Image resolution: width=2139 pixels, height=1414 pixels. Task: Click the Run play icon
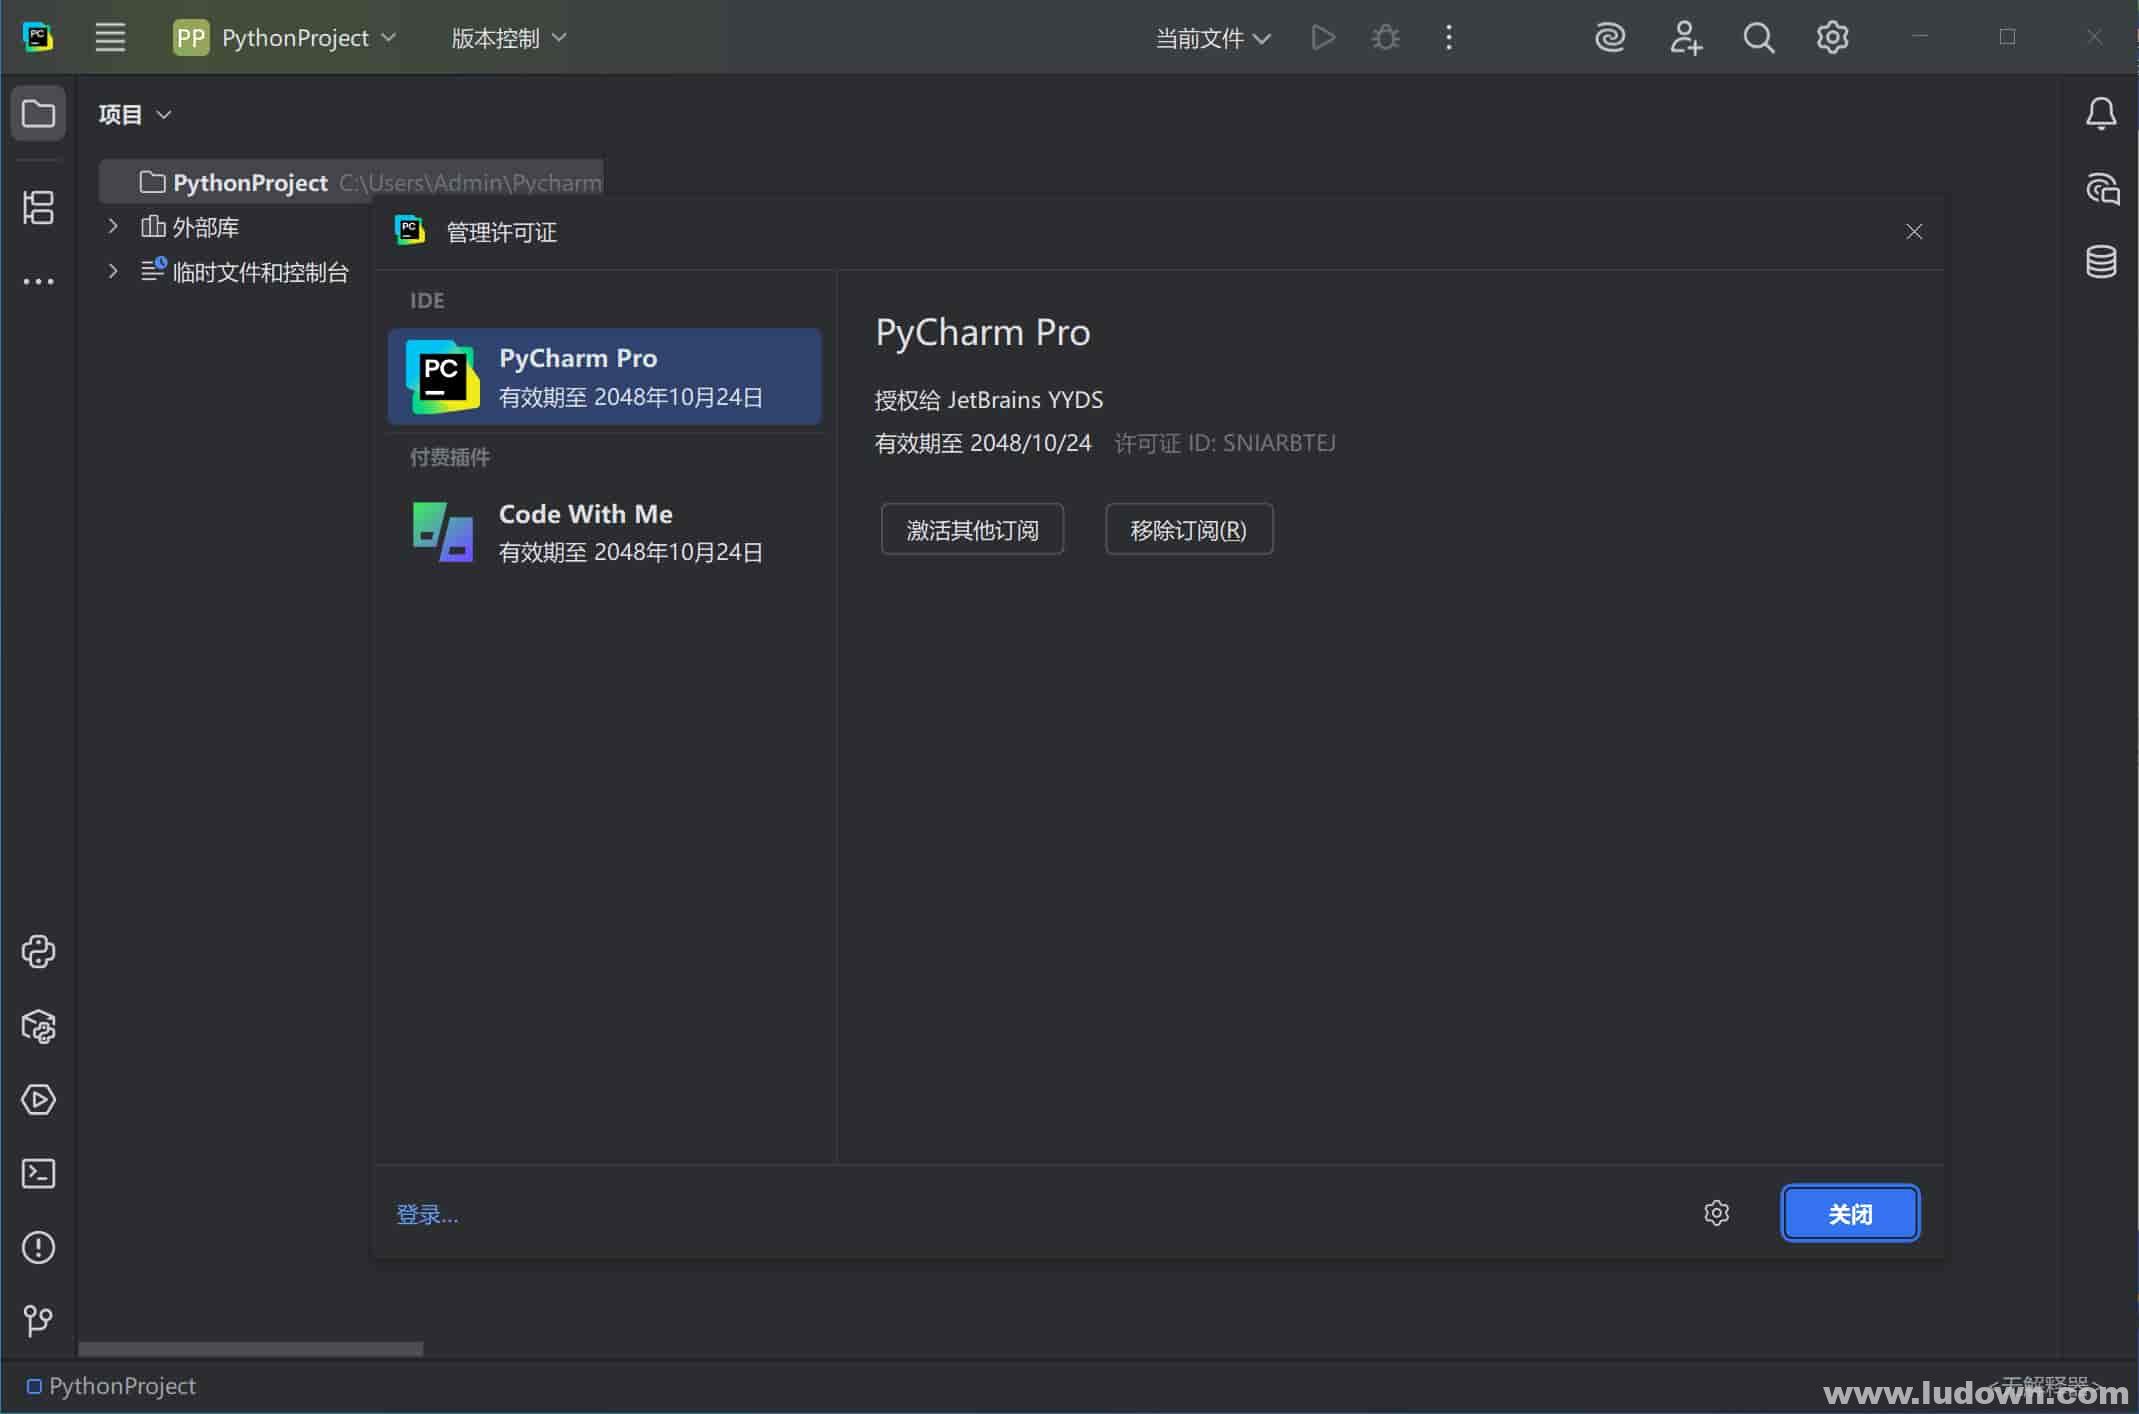tap(1323, 38)
